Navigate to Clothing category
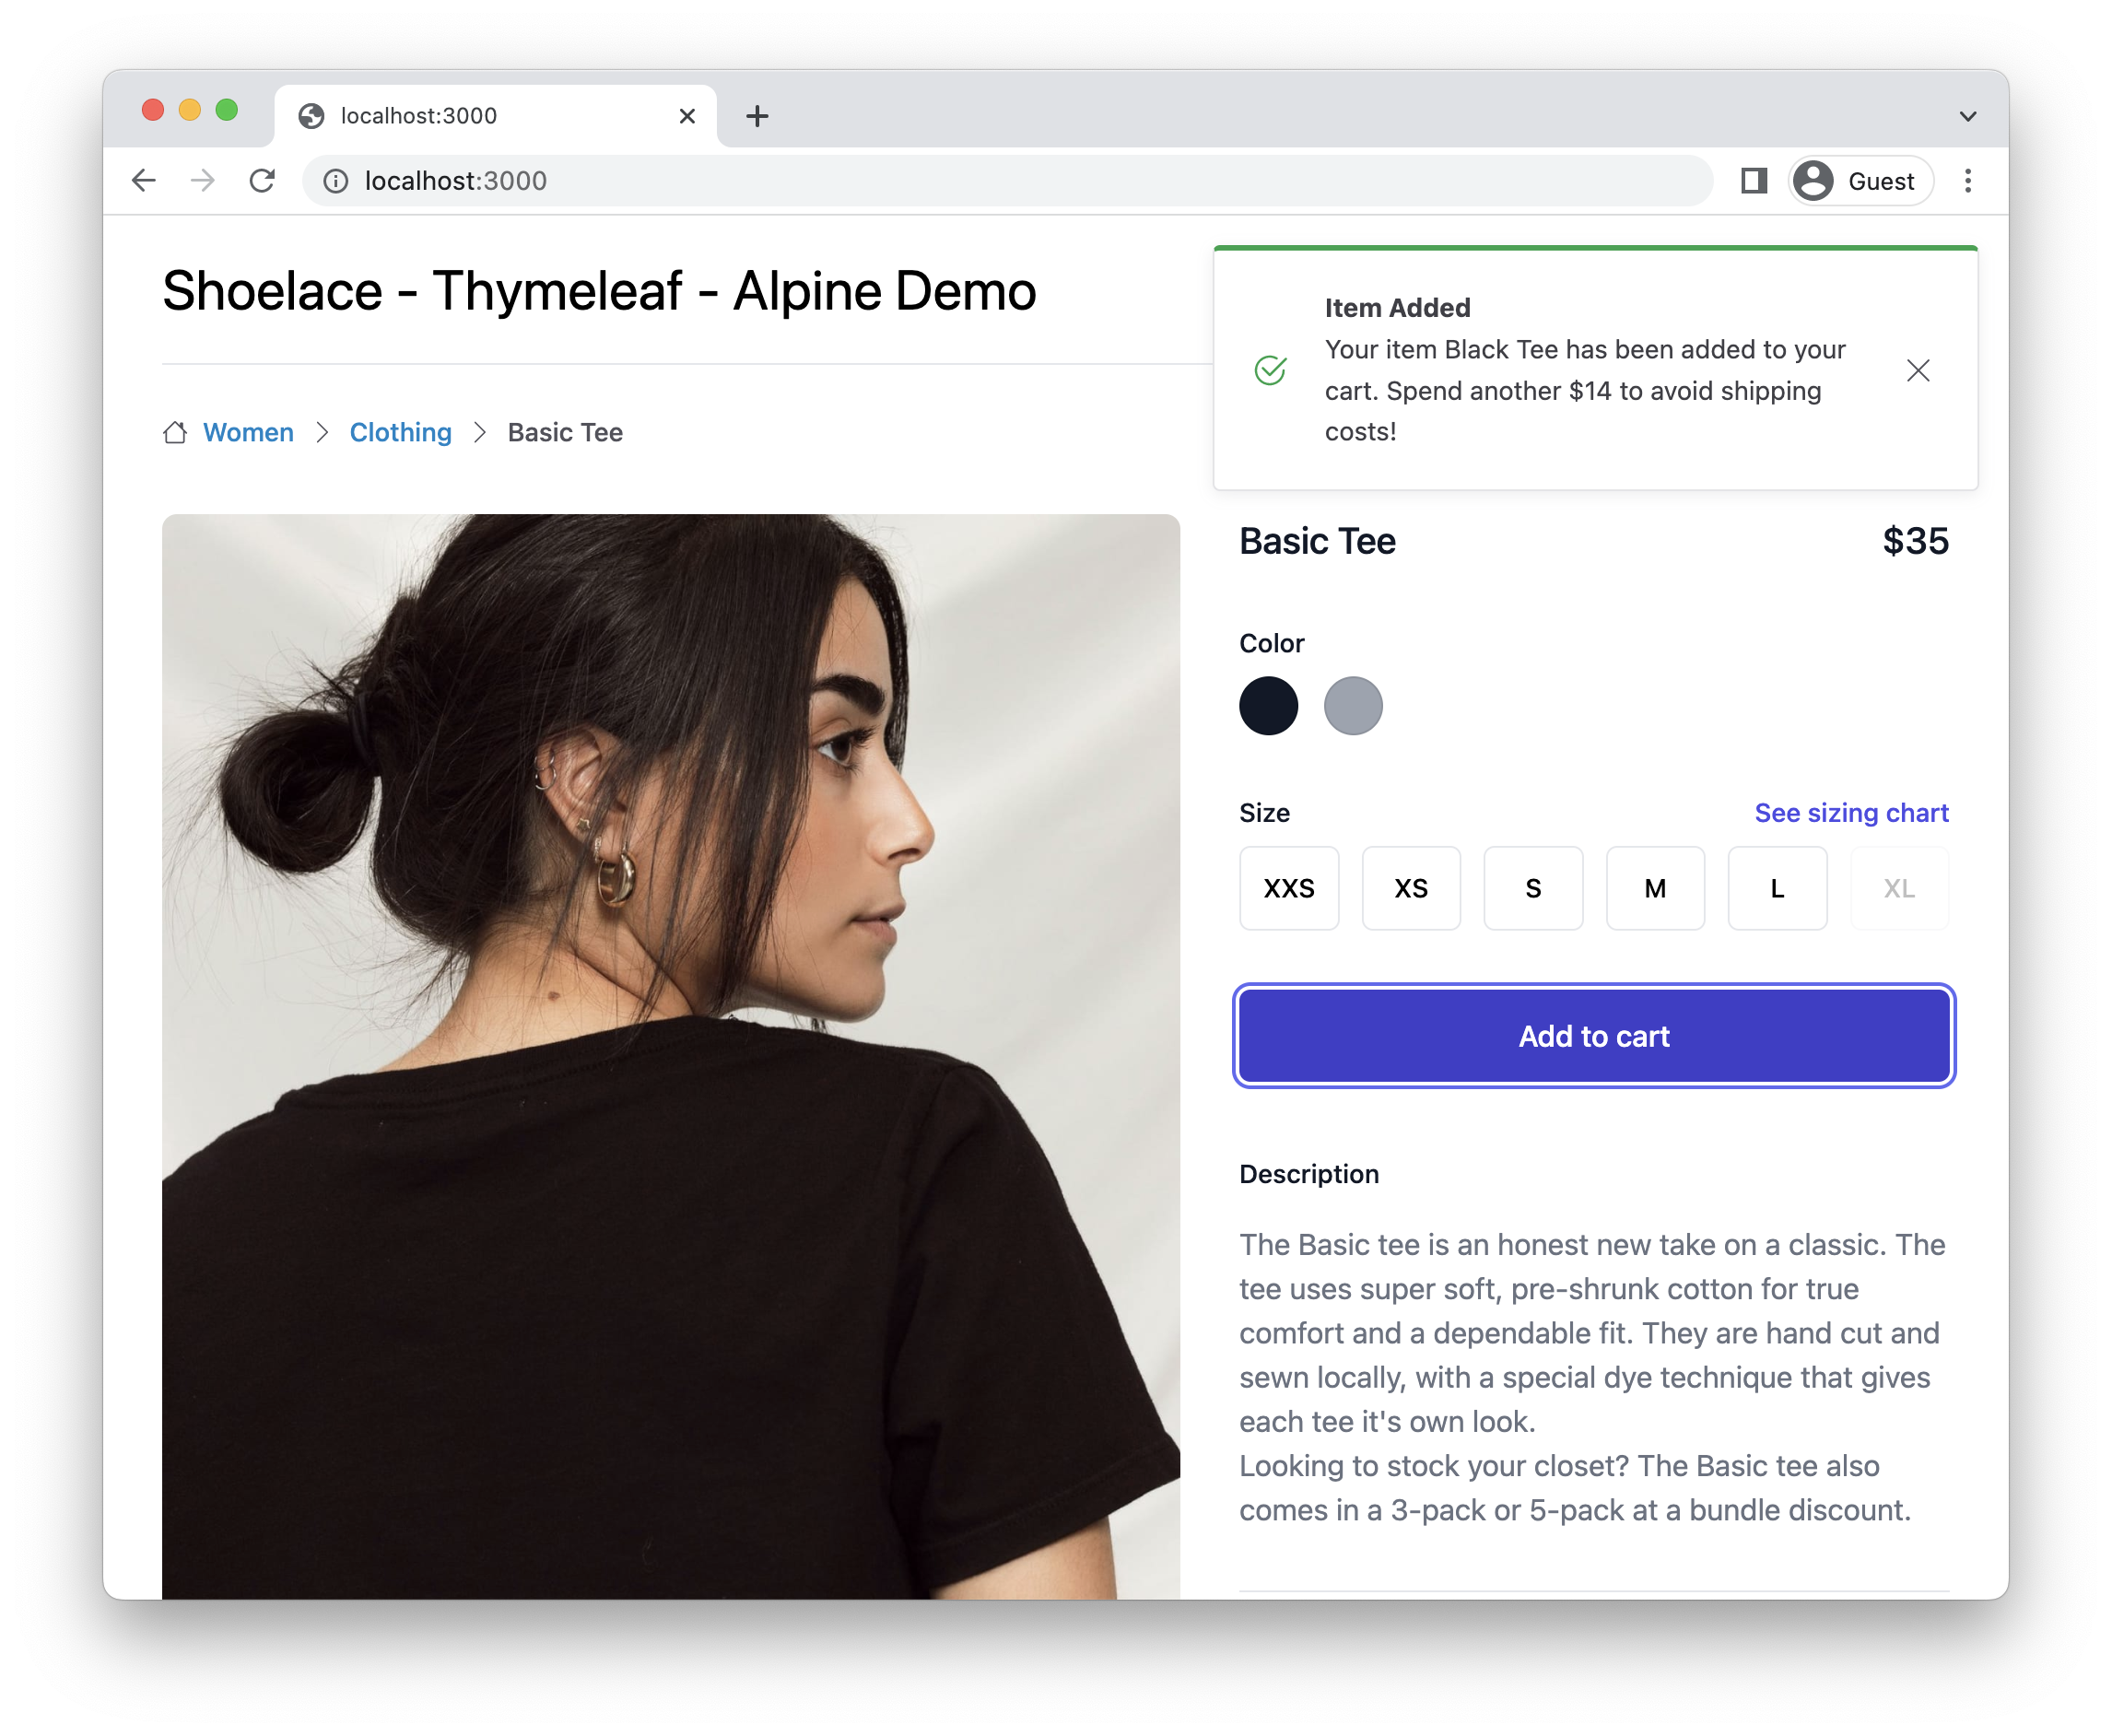The image size is (2112, 1736). [398, 431]
